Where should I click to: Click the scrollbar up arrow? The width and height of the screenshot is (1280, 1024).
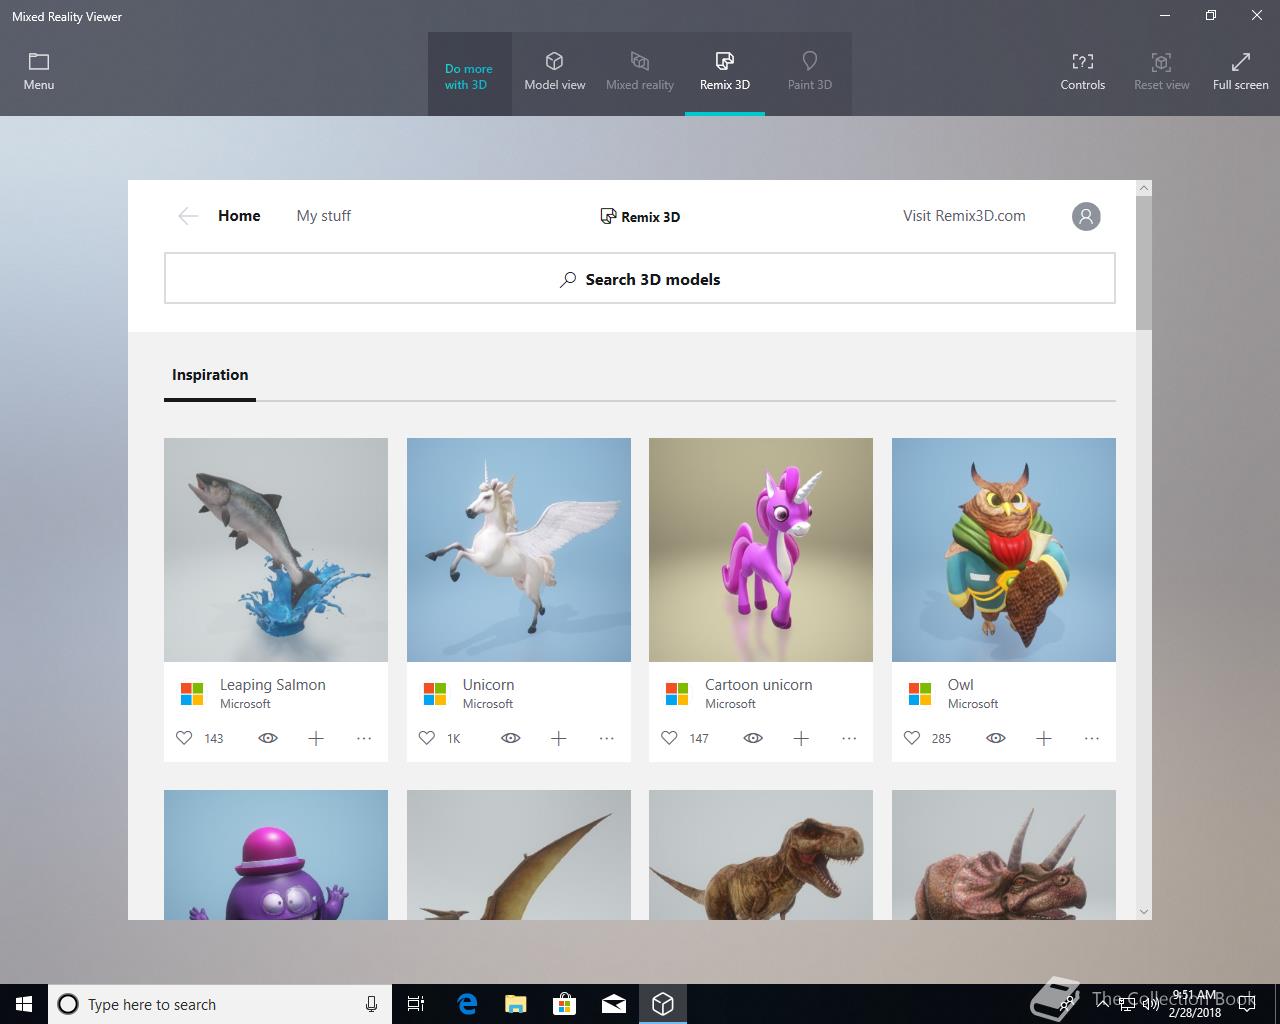click(x=1144, y=188)
